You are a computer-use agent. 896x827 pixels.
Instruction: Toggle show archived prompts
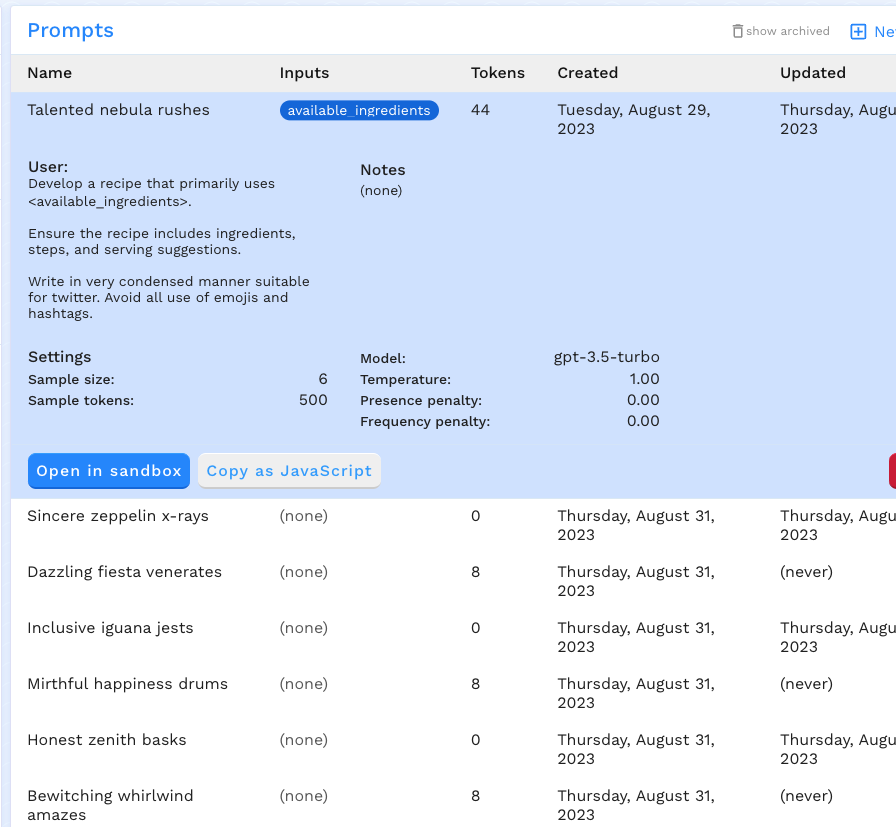787,31
